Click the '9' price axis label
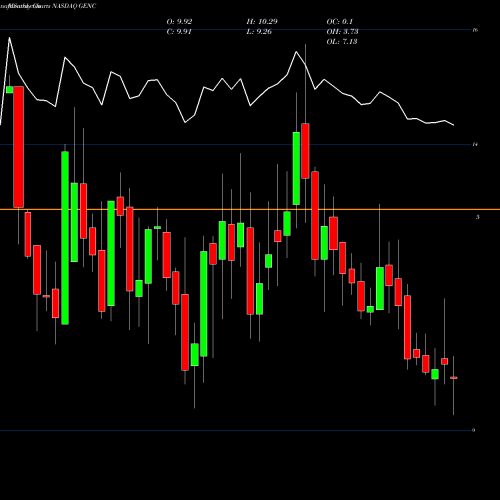 tap(474, 430)
